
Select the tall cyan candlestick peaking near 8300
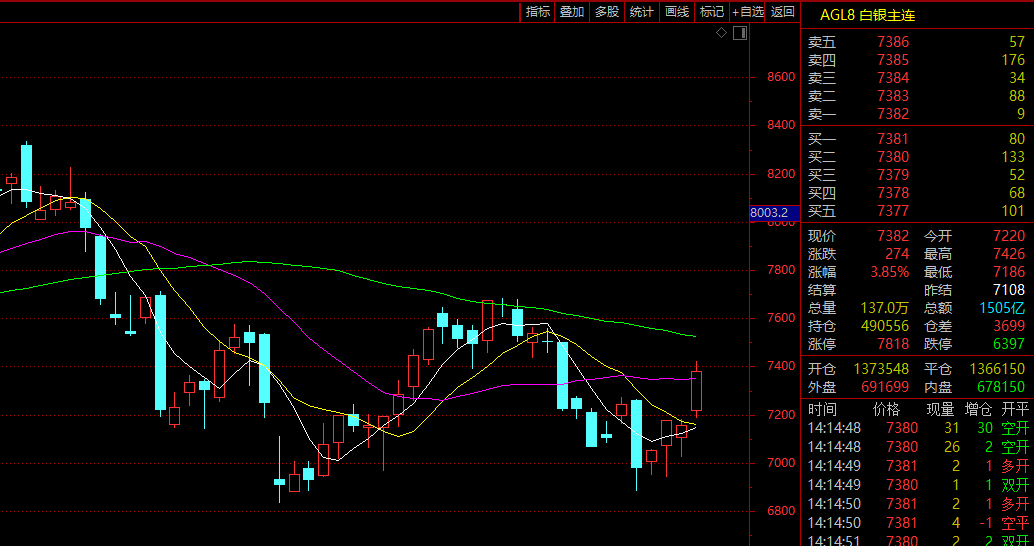[26, 173]
